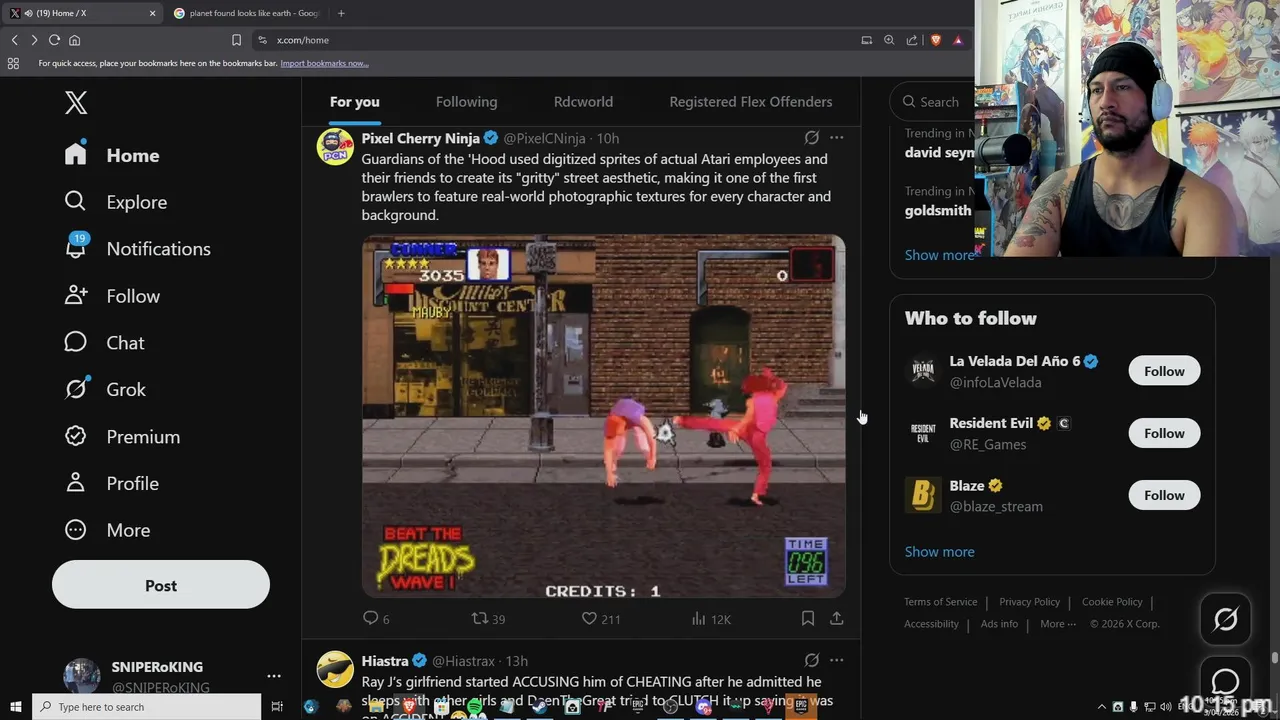The image size is (1280, 720).
Task: Open Brave Rewards triangle icon
Action: click(958, 40)
